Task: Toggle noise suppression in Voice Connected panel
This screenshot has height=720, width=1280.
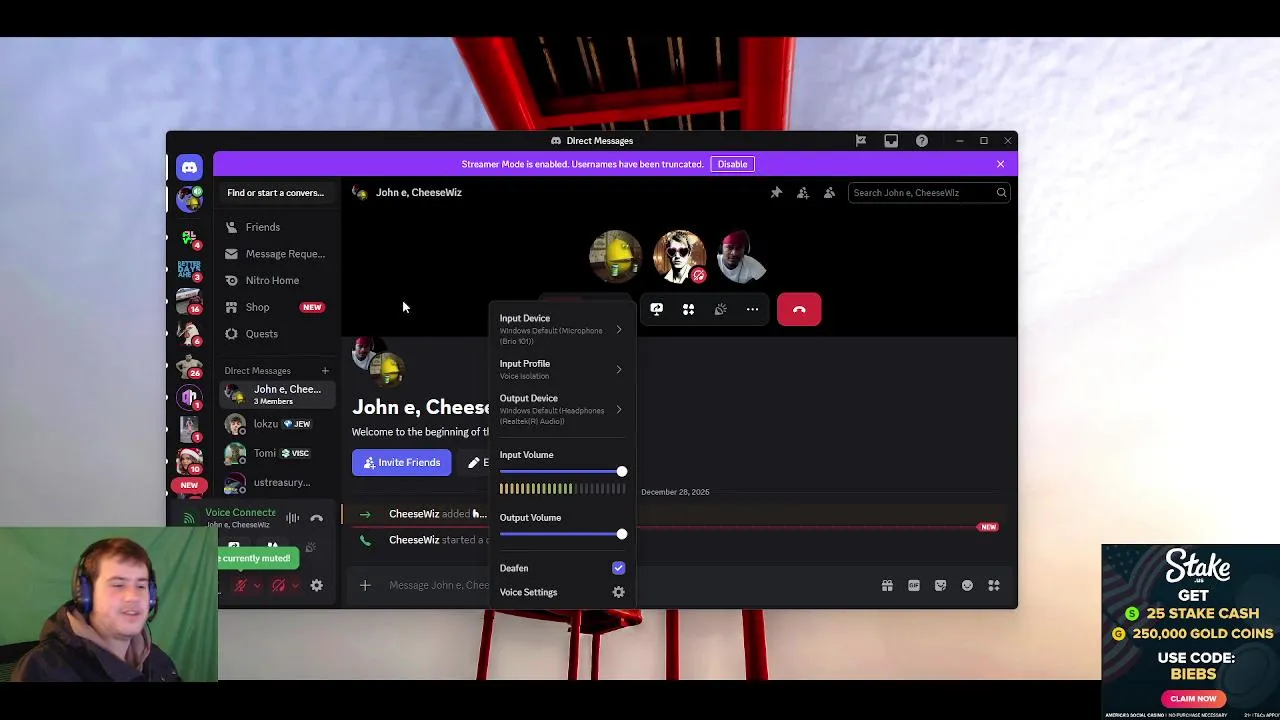Action: [292, 518]
